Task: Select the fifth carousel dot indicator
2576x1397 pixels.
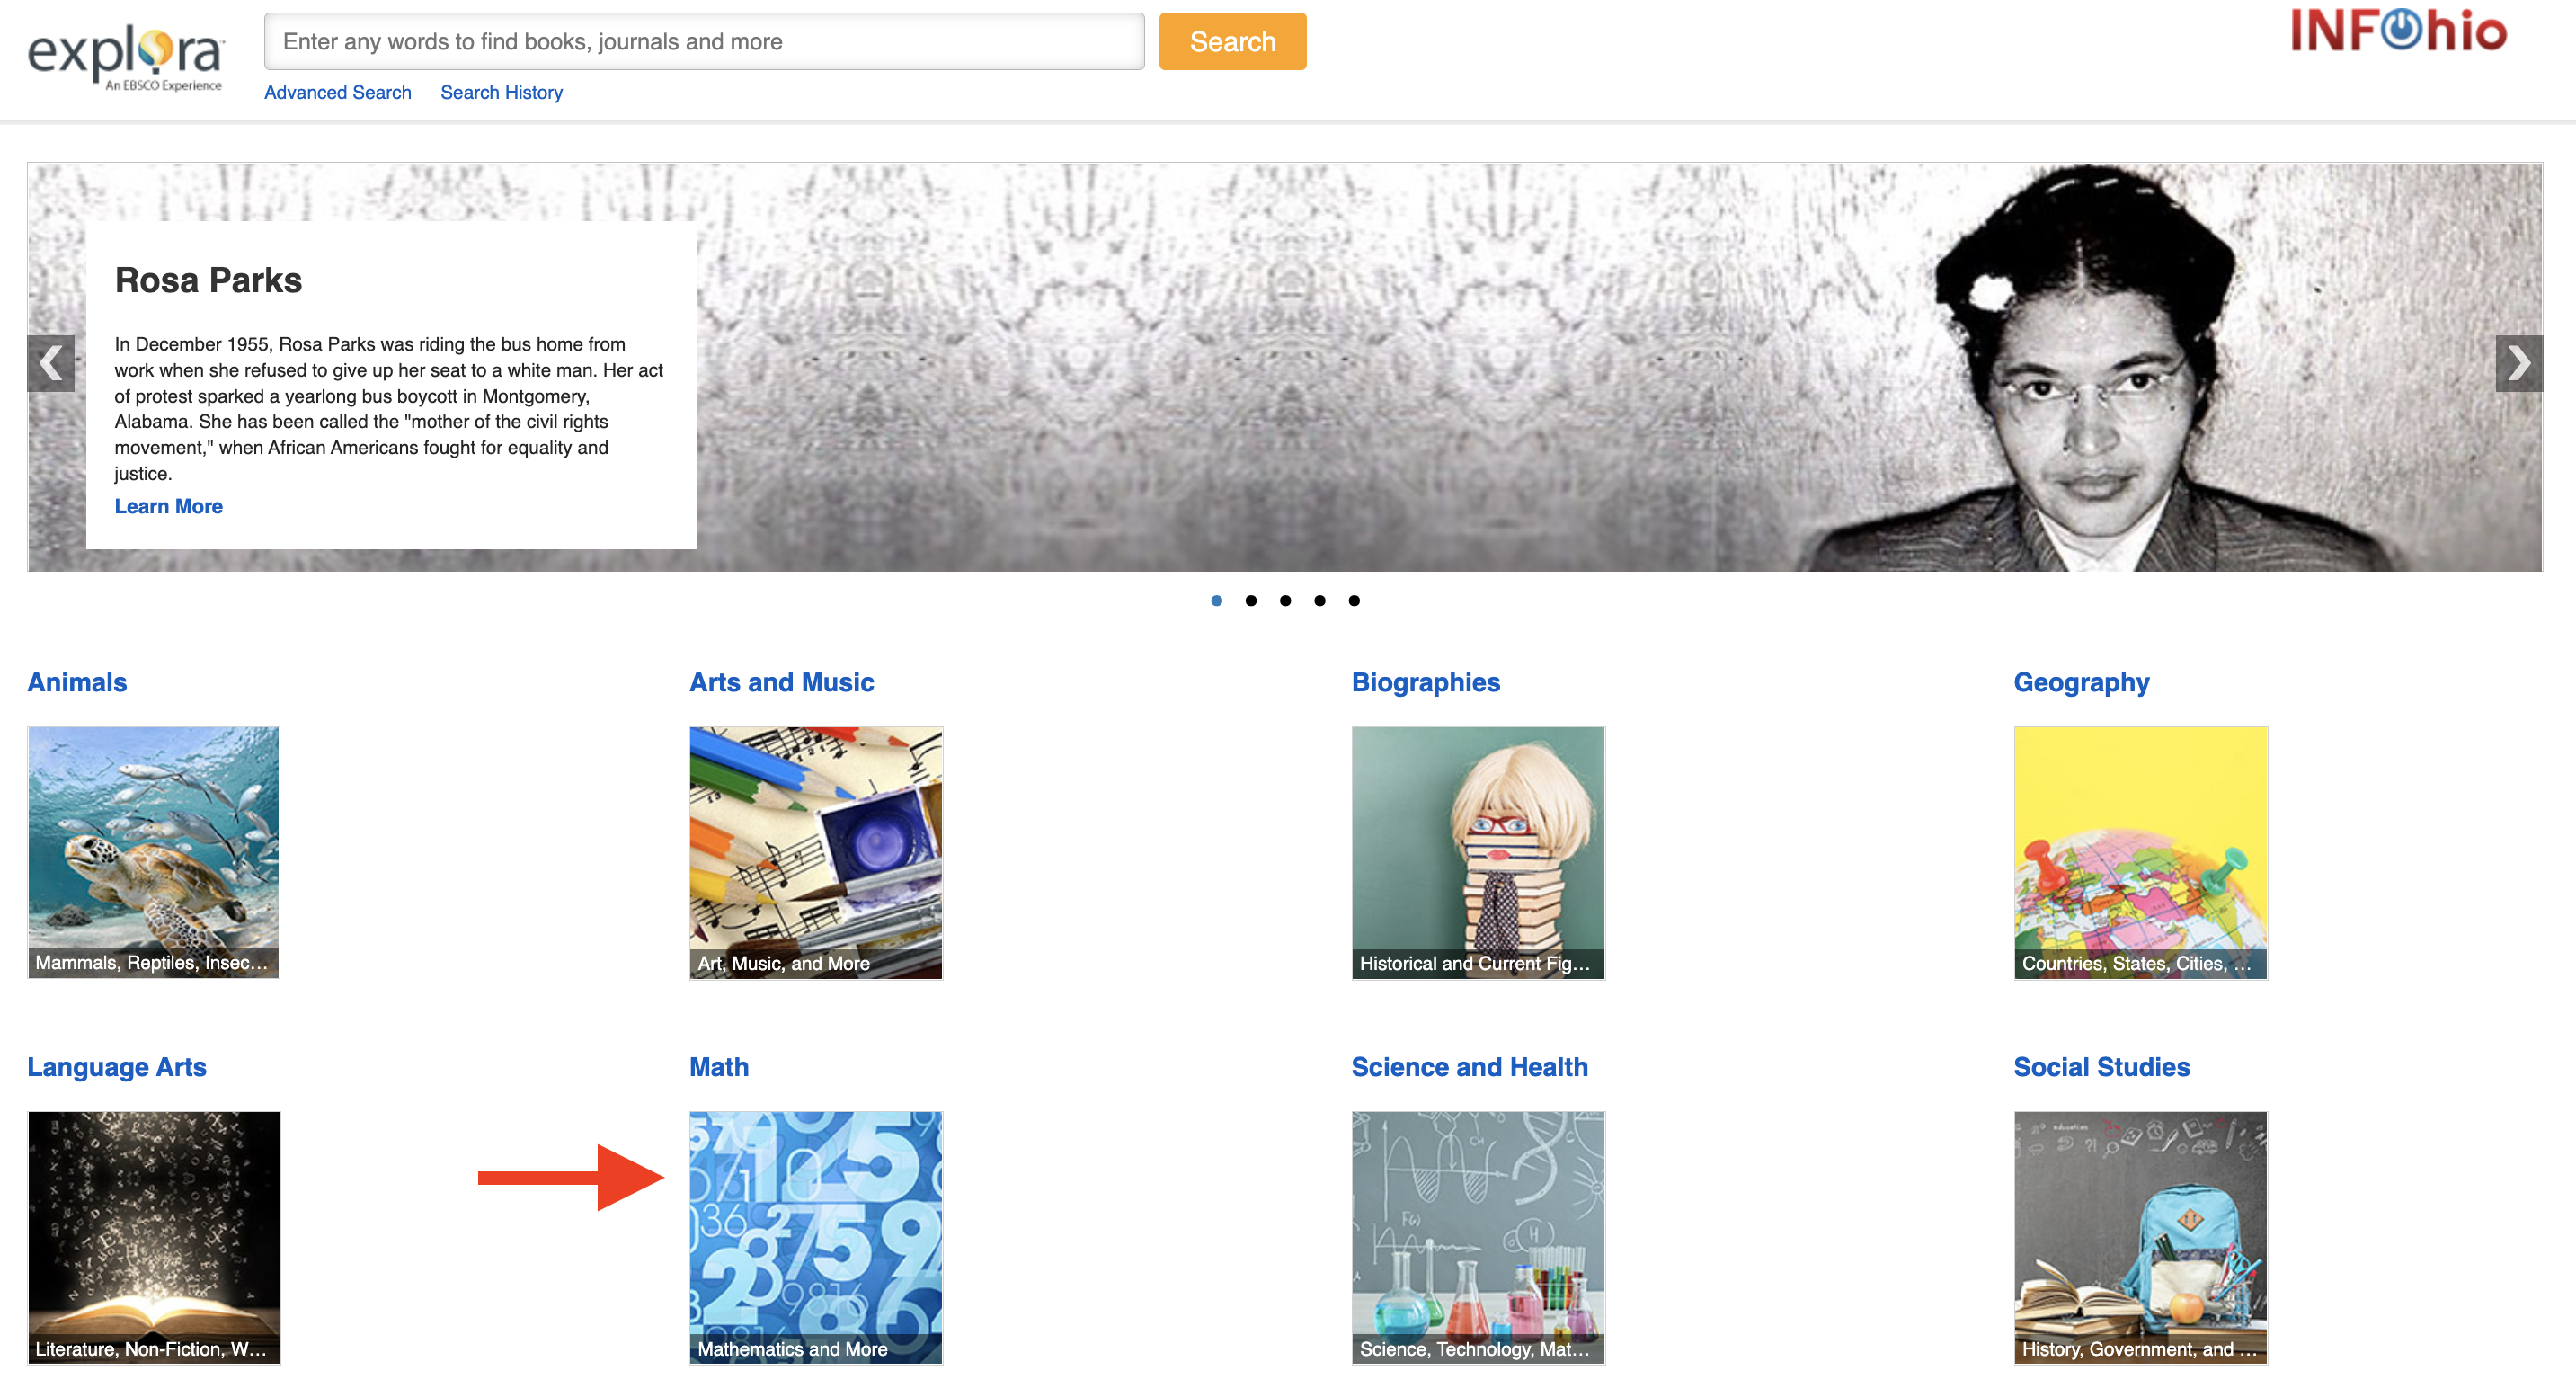Action: coord(1354,600)
